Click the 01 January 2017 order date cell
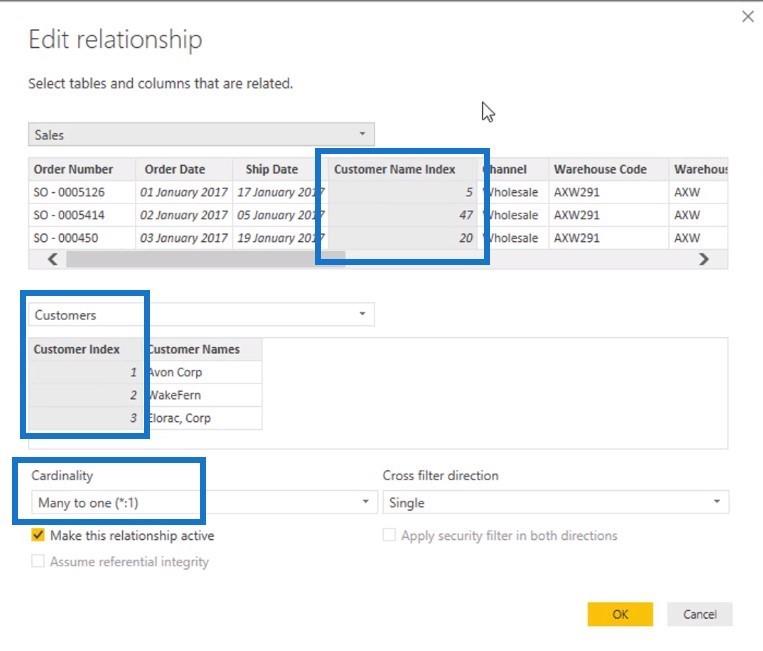The height and width of the screenshot is (651, 763). tap(184, 192)
